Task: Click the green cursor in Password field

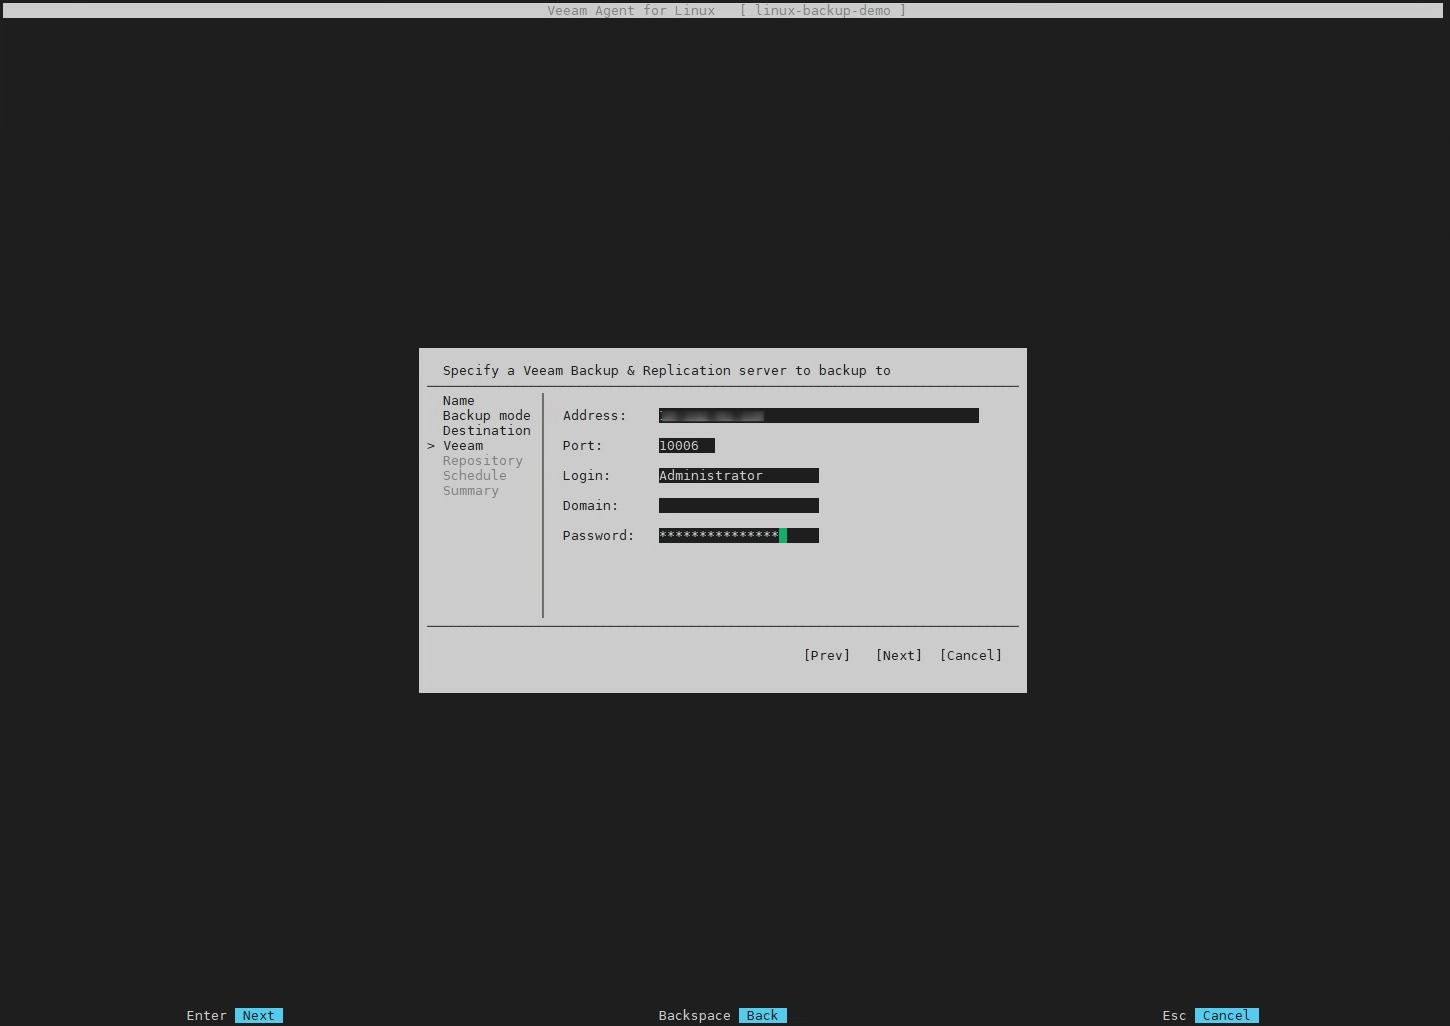Action: [783, 536]
